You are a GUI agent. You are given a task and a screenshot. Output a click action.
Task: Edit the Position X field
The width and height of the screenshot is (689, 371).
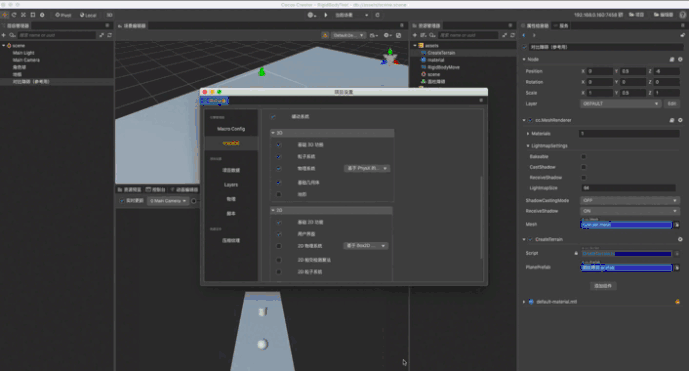tap(600, 71)
